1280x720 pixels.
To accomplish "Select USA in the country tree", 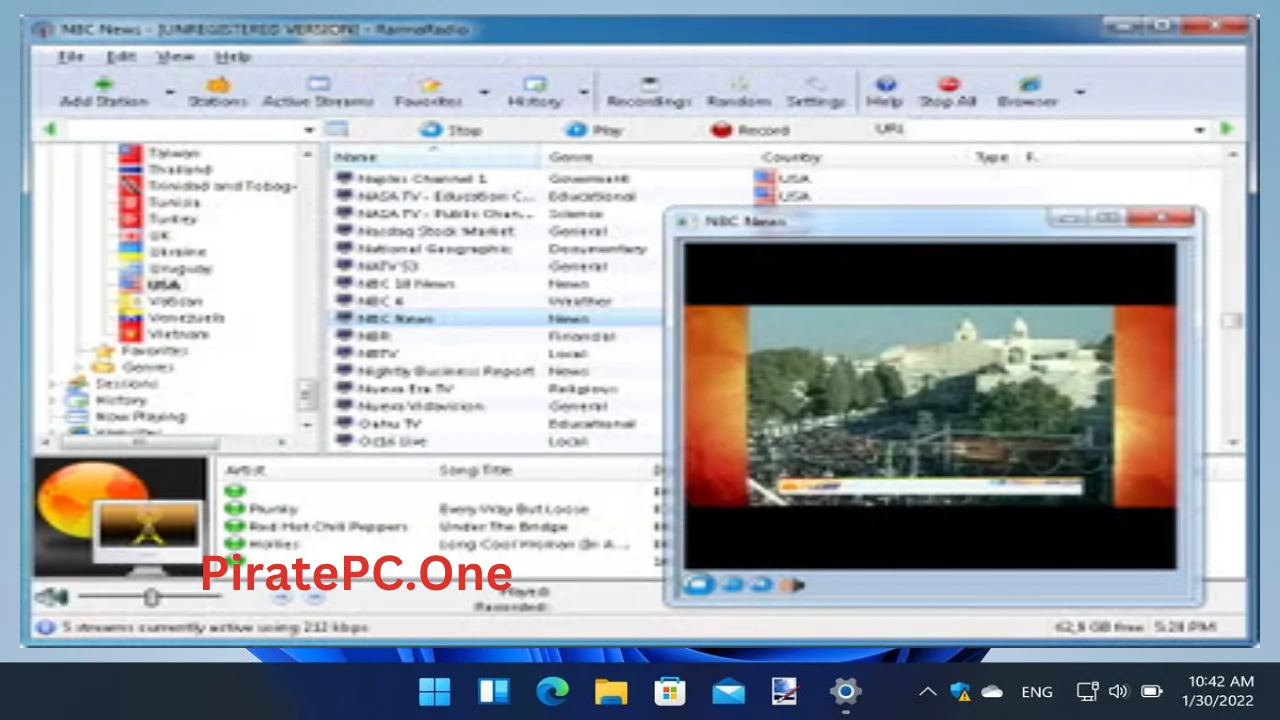I will 164,284.
